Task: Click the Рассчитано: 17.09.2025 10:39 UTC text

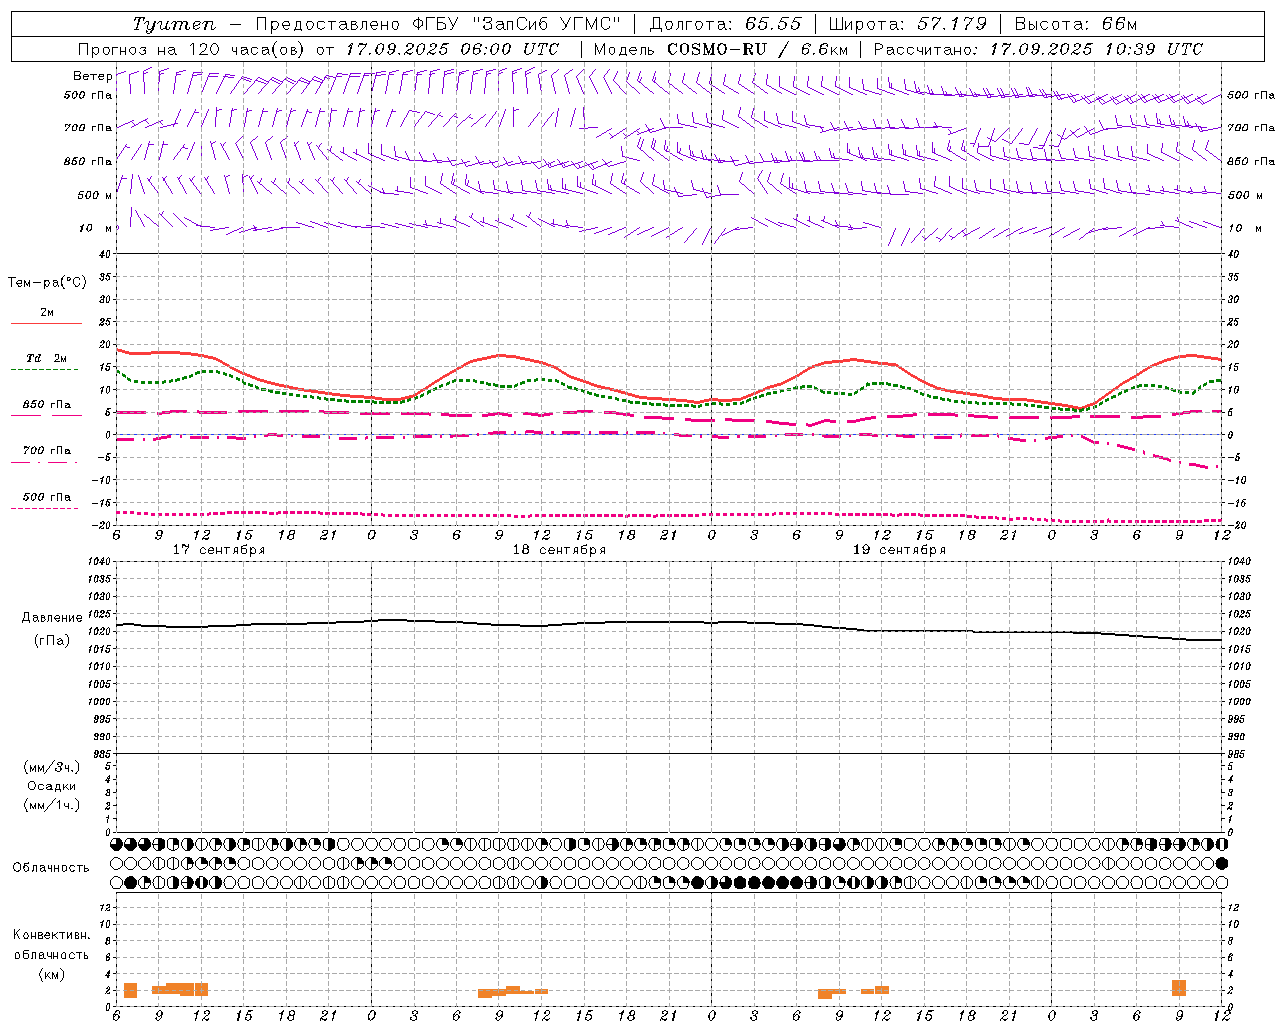Action: [x=1038, y=49]
